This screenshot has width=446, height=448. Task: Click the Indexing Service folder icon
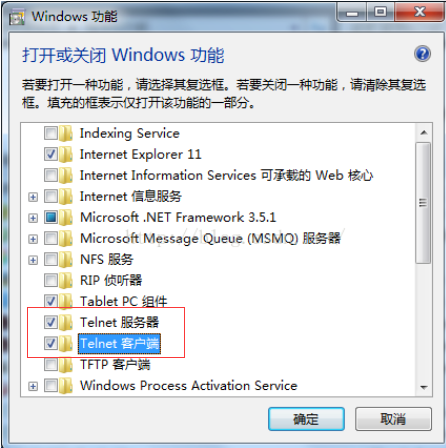[x=66, y=133]
